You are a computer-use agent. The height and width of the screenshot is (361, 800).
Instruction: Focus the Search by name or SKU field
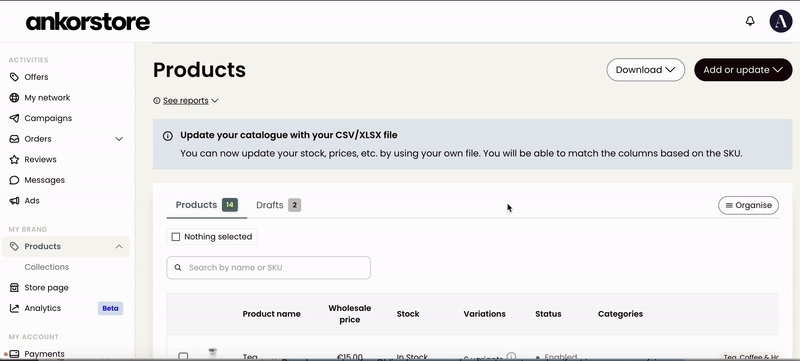268,268
